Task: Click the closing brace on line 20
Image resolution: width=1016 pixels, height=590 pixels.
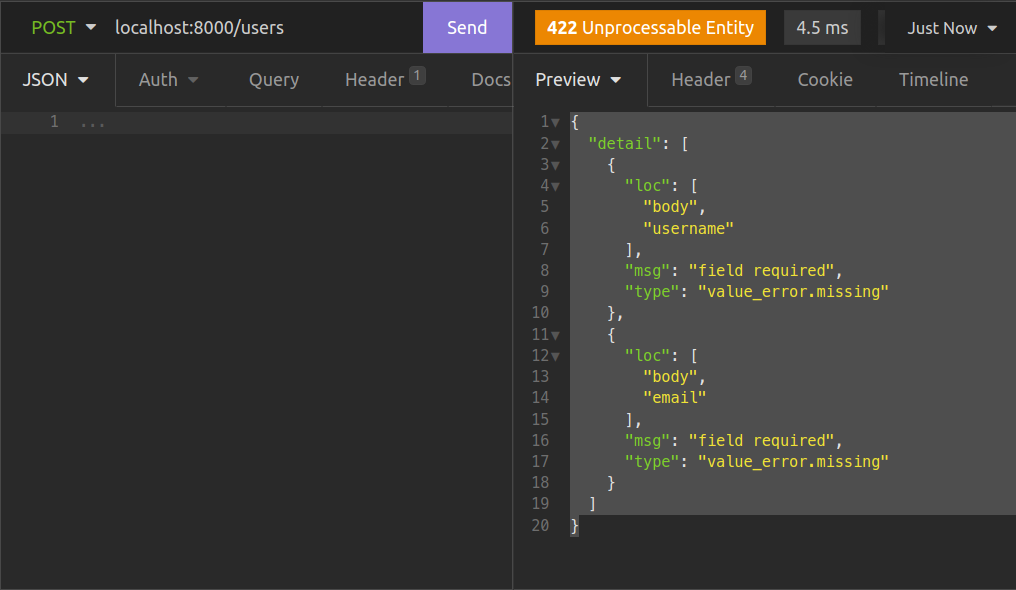Action: [x=574, y=526]
